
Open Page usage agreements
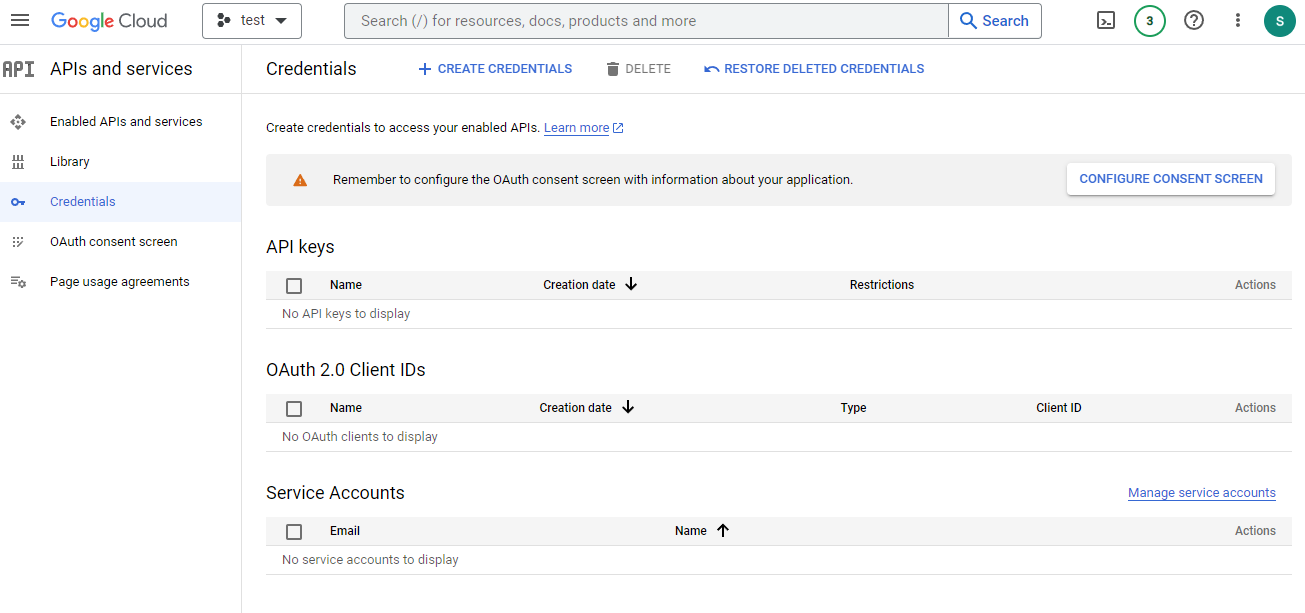120,282
